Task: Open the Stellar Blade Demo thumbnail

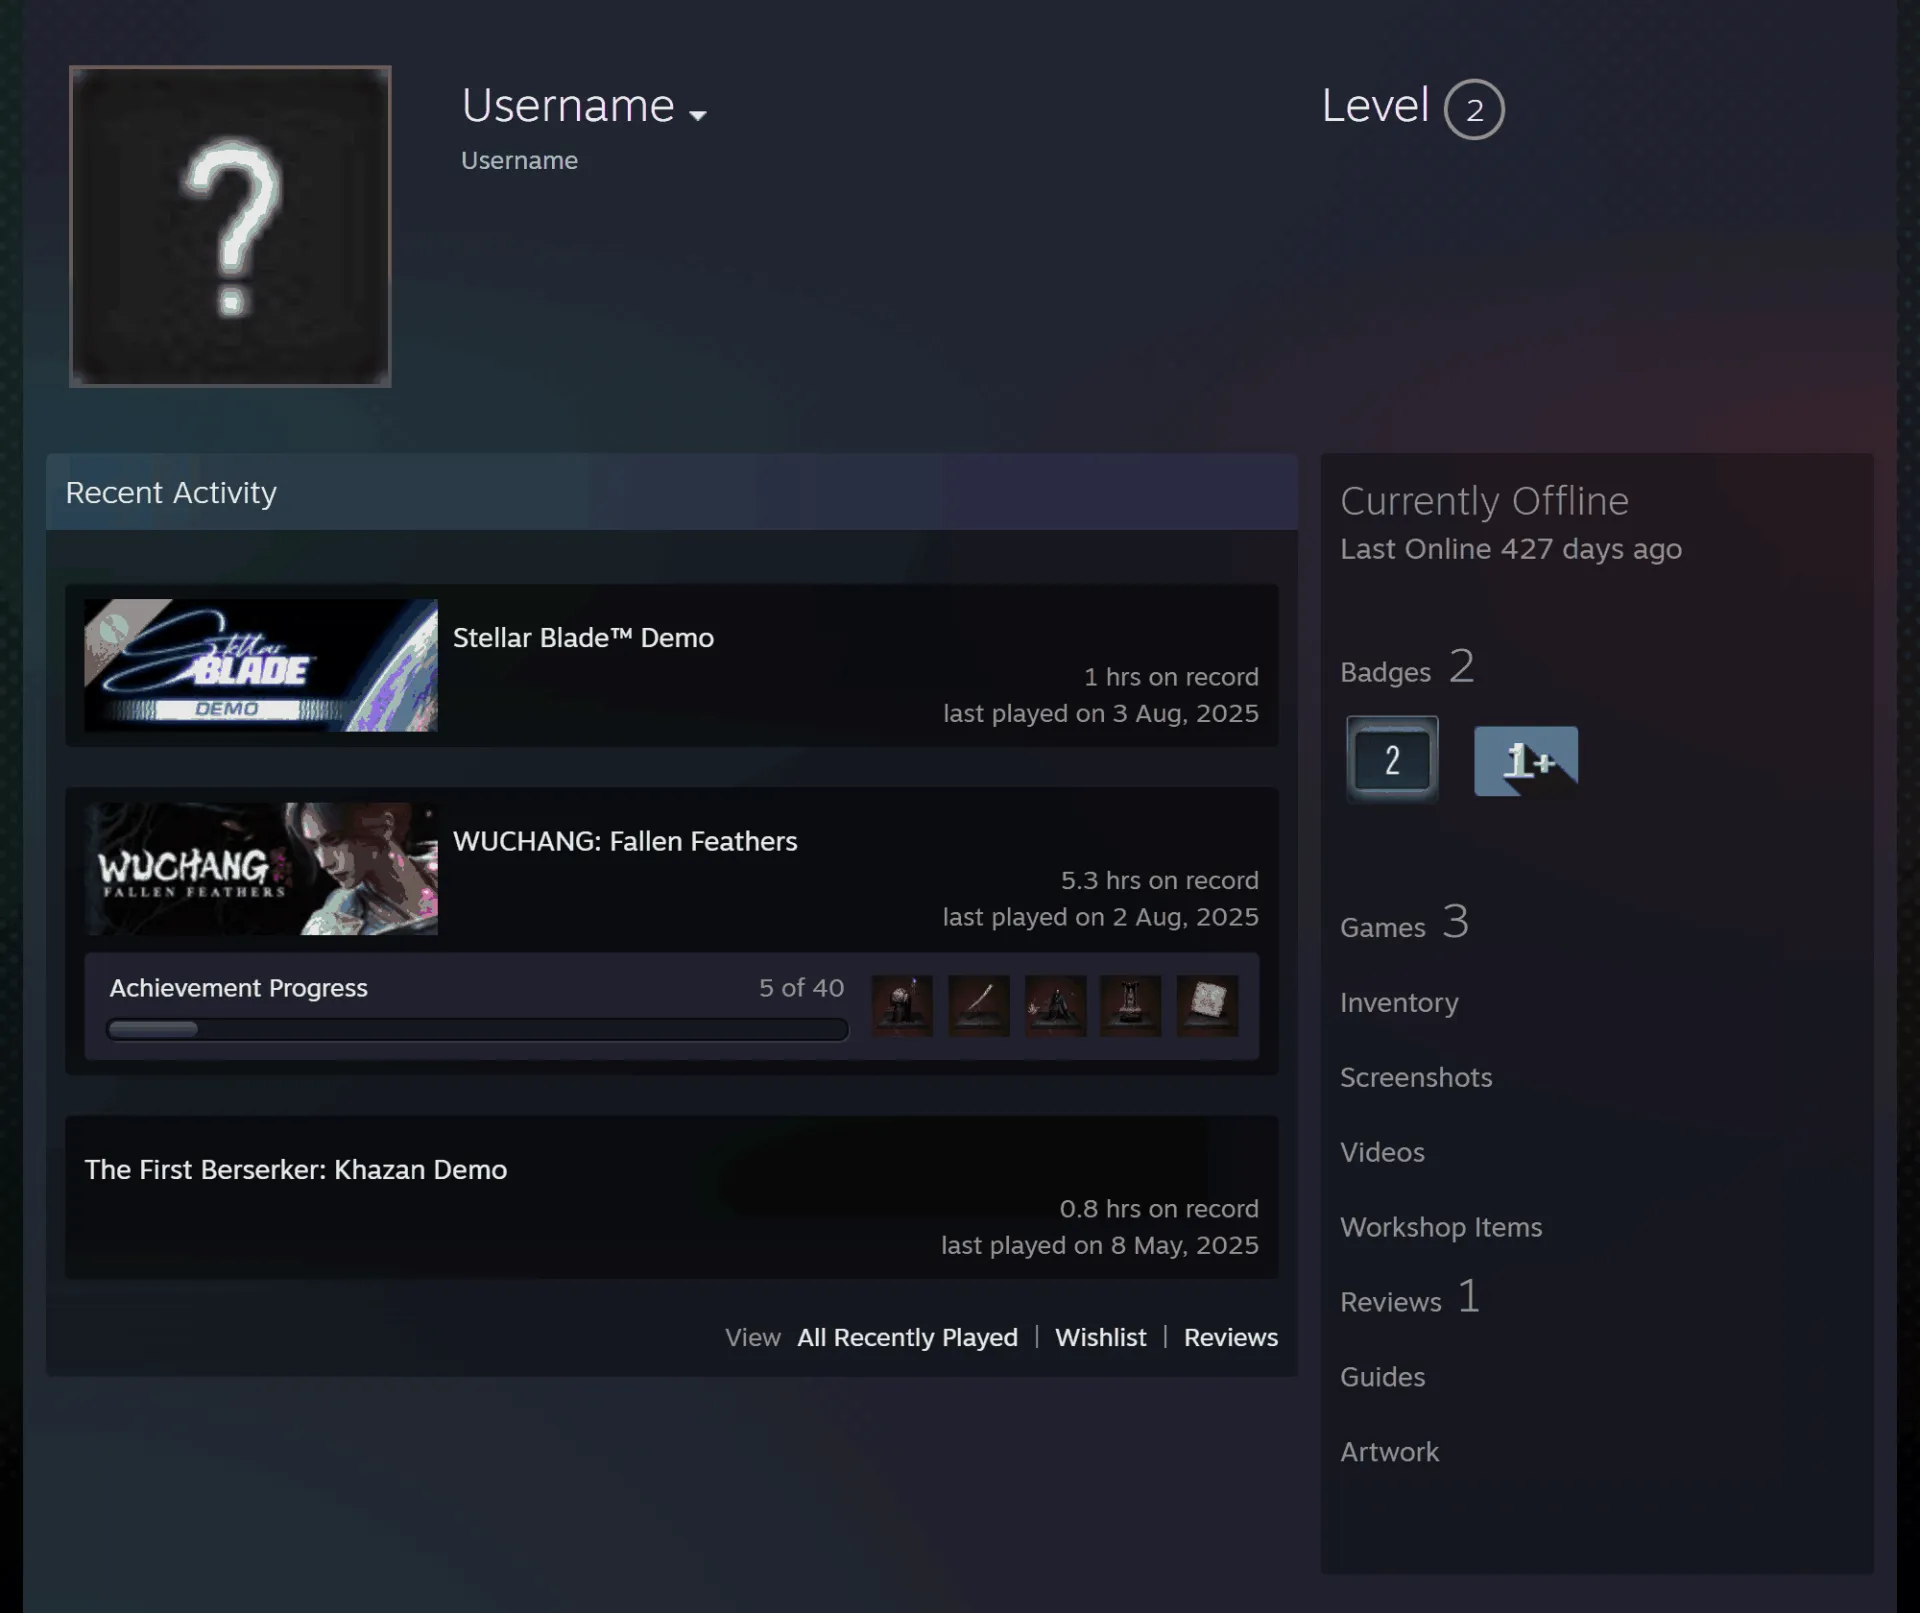Action: [261, 665]
